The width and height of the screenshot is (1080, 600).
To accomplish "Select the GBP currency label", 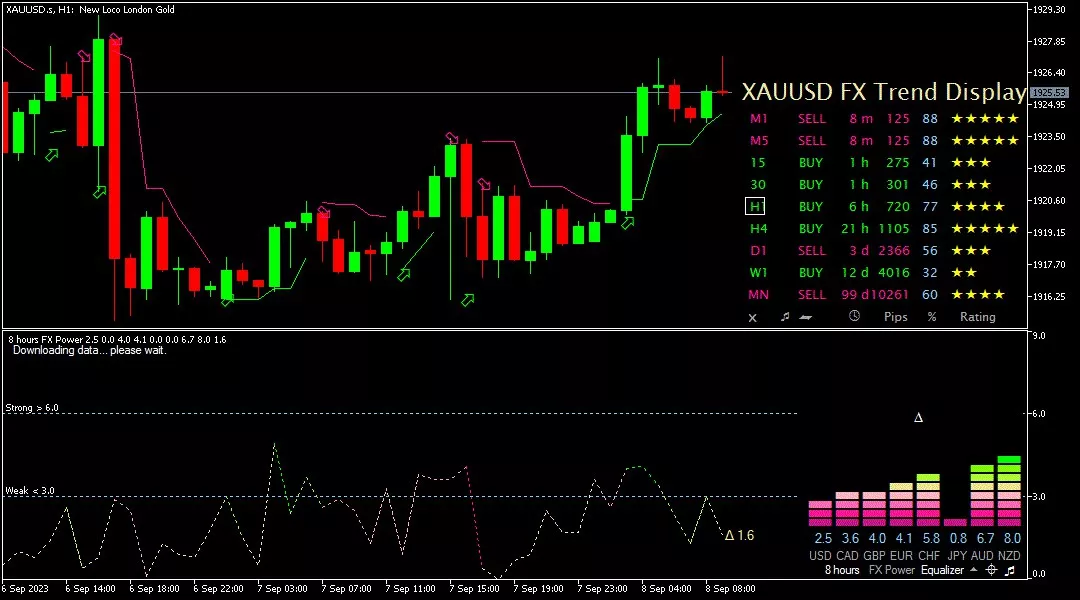I will point(874,556).
